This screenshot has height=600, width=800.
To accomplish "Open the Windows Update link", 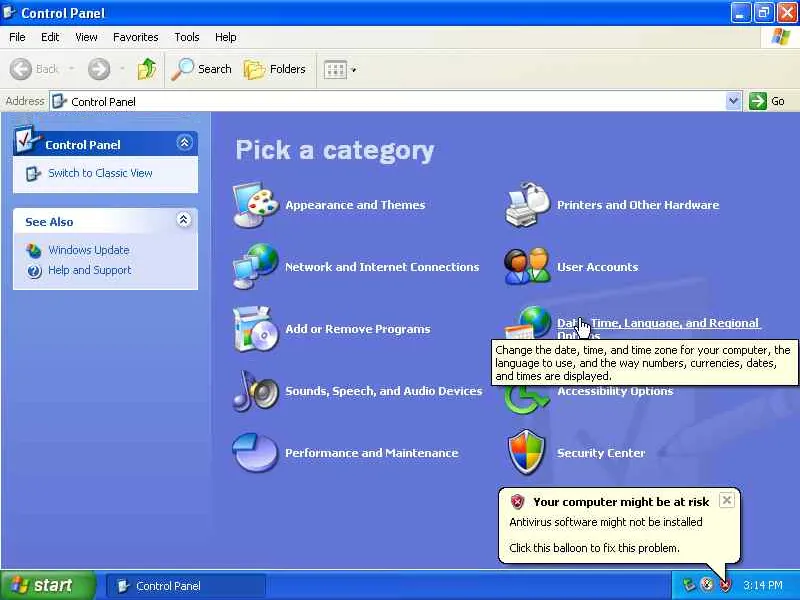I will (89, 251).
